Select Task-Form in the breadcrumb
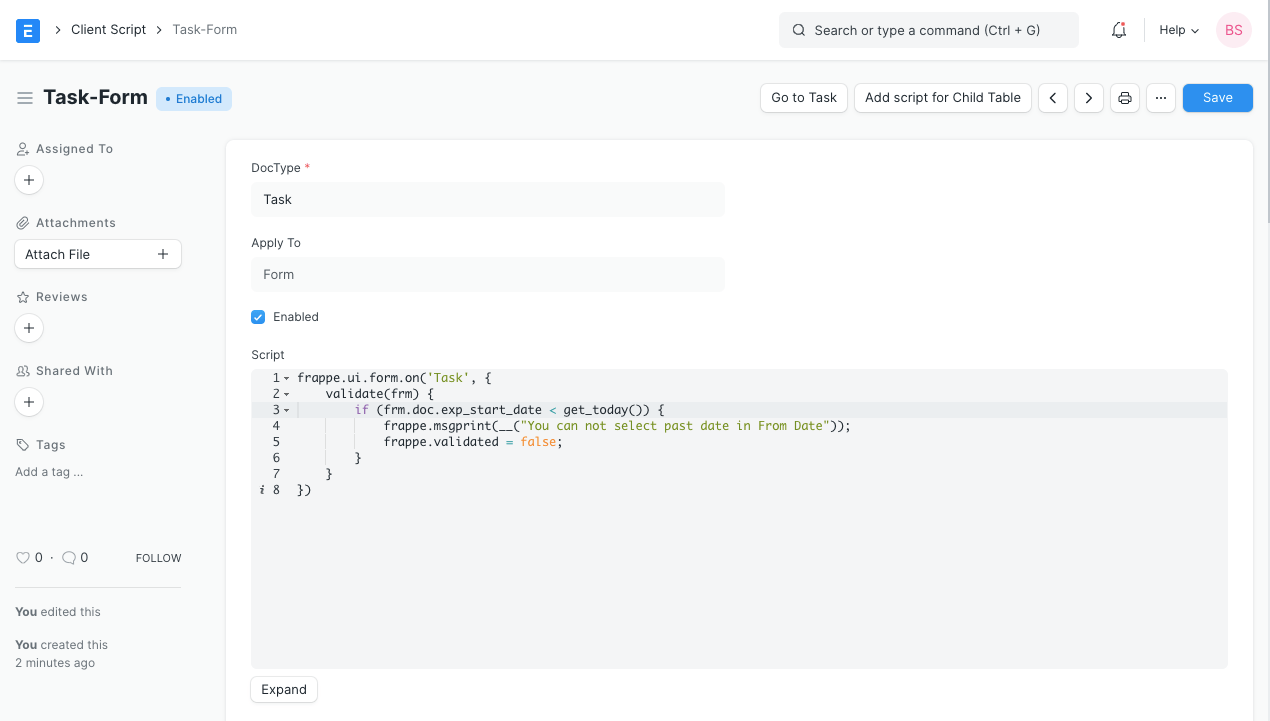 (x=204, y=29)
